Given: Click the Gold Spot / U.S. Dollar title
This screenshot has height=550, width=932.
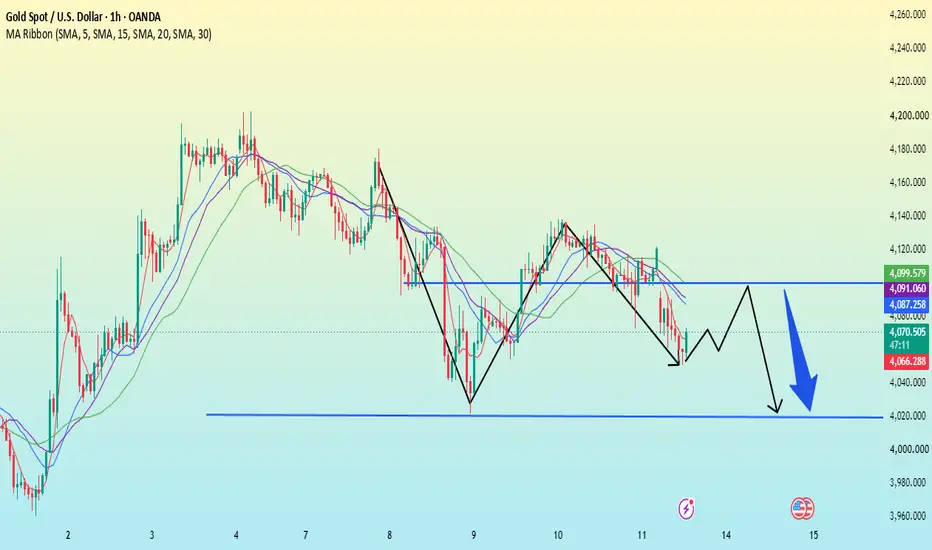Looking at the screenshot, I should 83,17.
